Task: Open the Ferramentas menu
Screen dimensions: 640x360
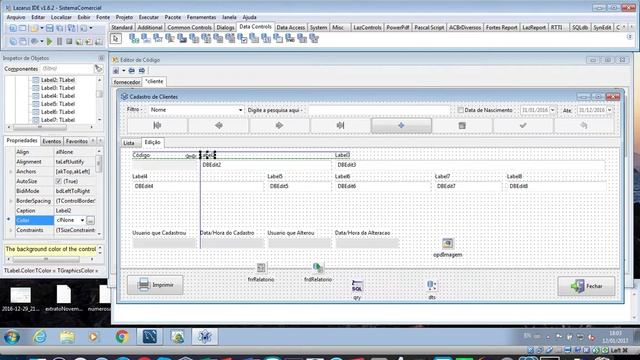Action: pos(201,17)
